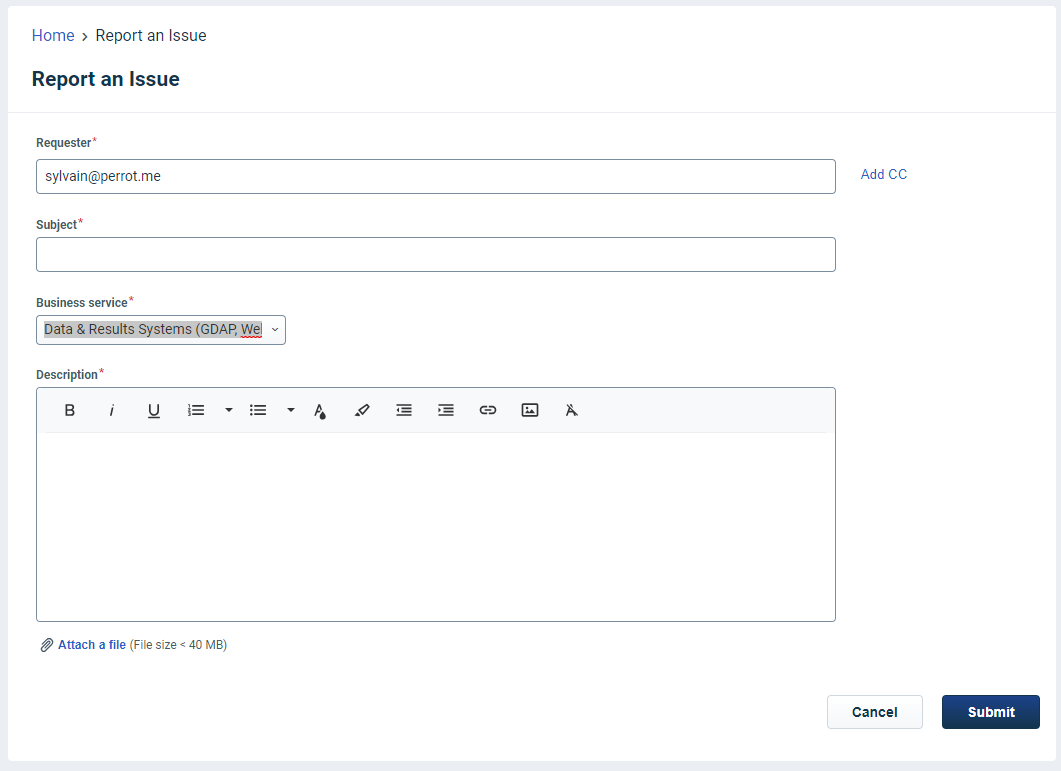1061x771 pixels.
Task: Toggle italic formatting in description editor
Action: click(x=112, y=410)
